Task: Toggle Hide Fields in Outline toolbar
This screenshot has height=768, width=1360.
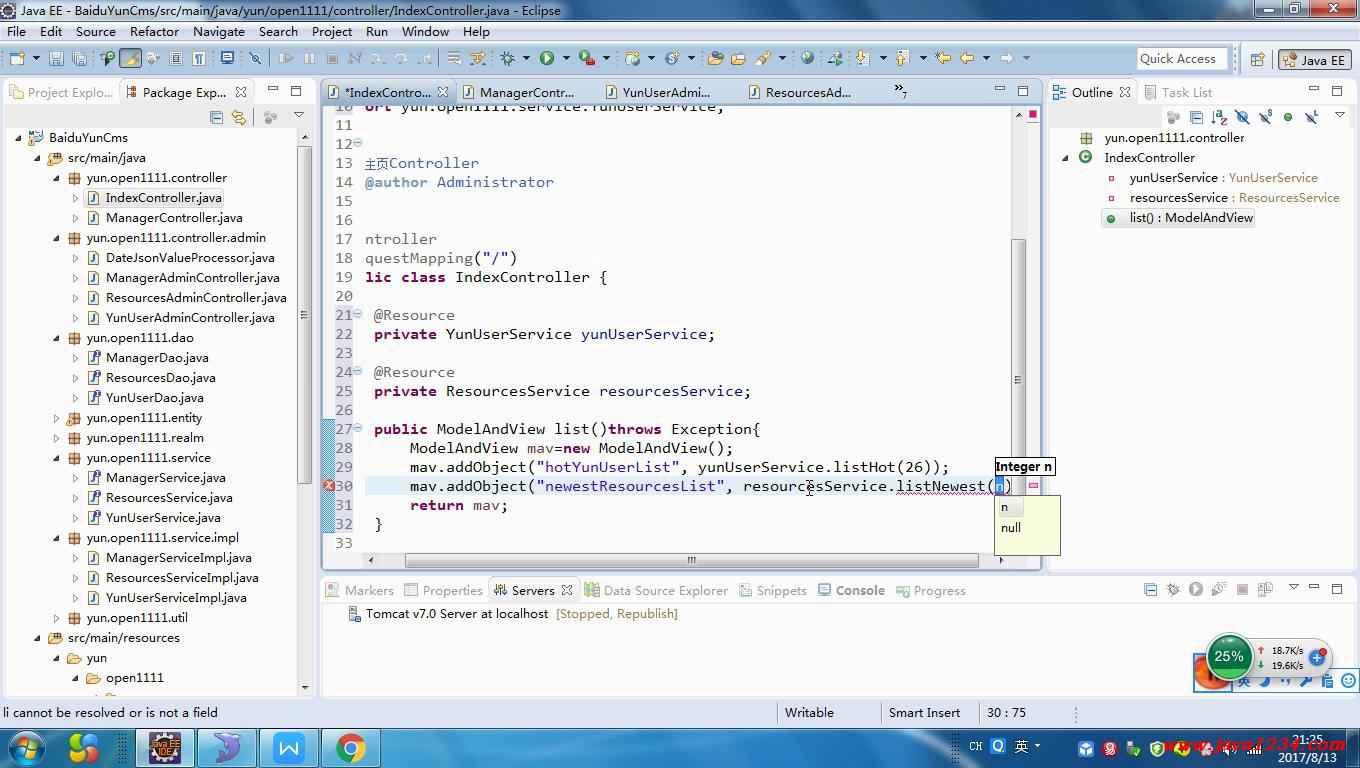Action: [1242, 116]
